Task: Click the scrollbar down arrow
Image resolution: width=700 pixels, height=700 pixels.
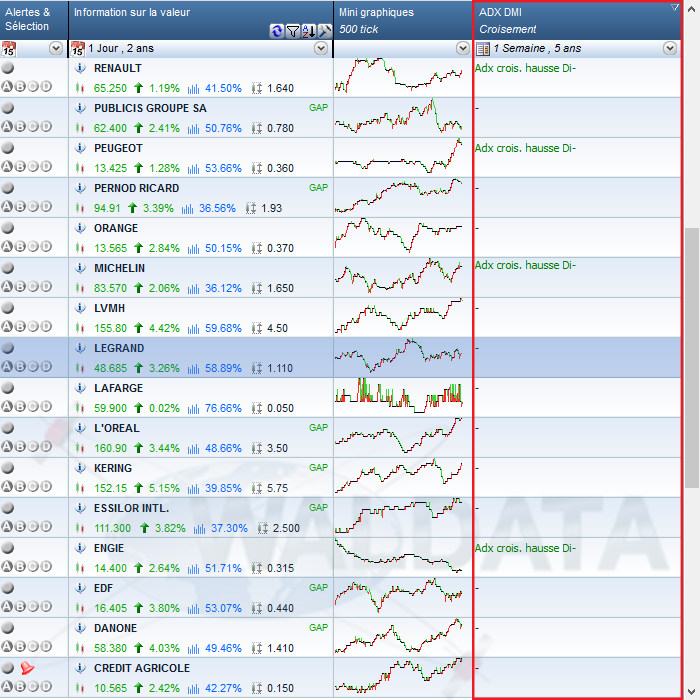Action: click(692, 691)
